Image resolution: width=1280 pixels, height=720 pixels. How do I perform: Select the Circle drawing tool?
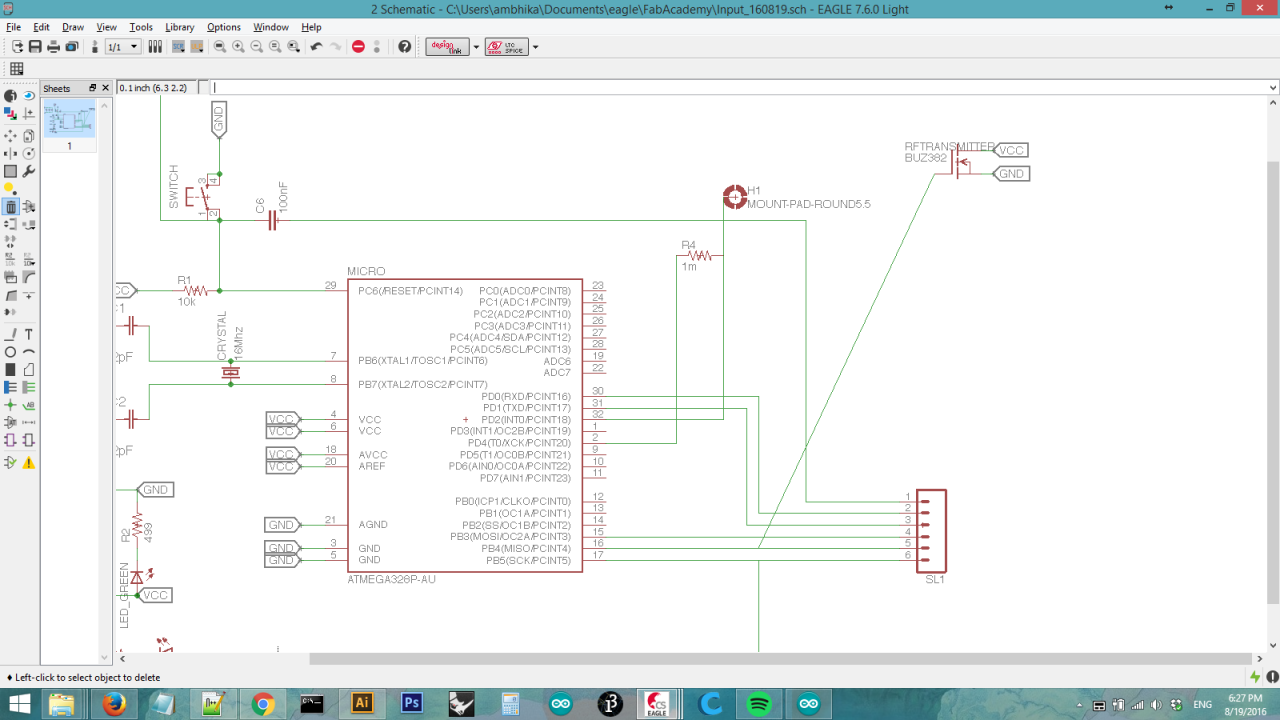click(x=10, y=352)
